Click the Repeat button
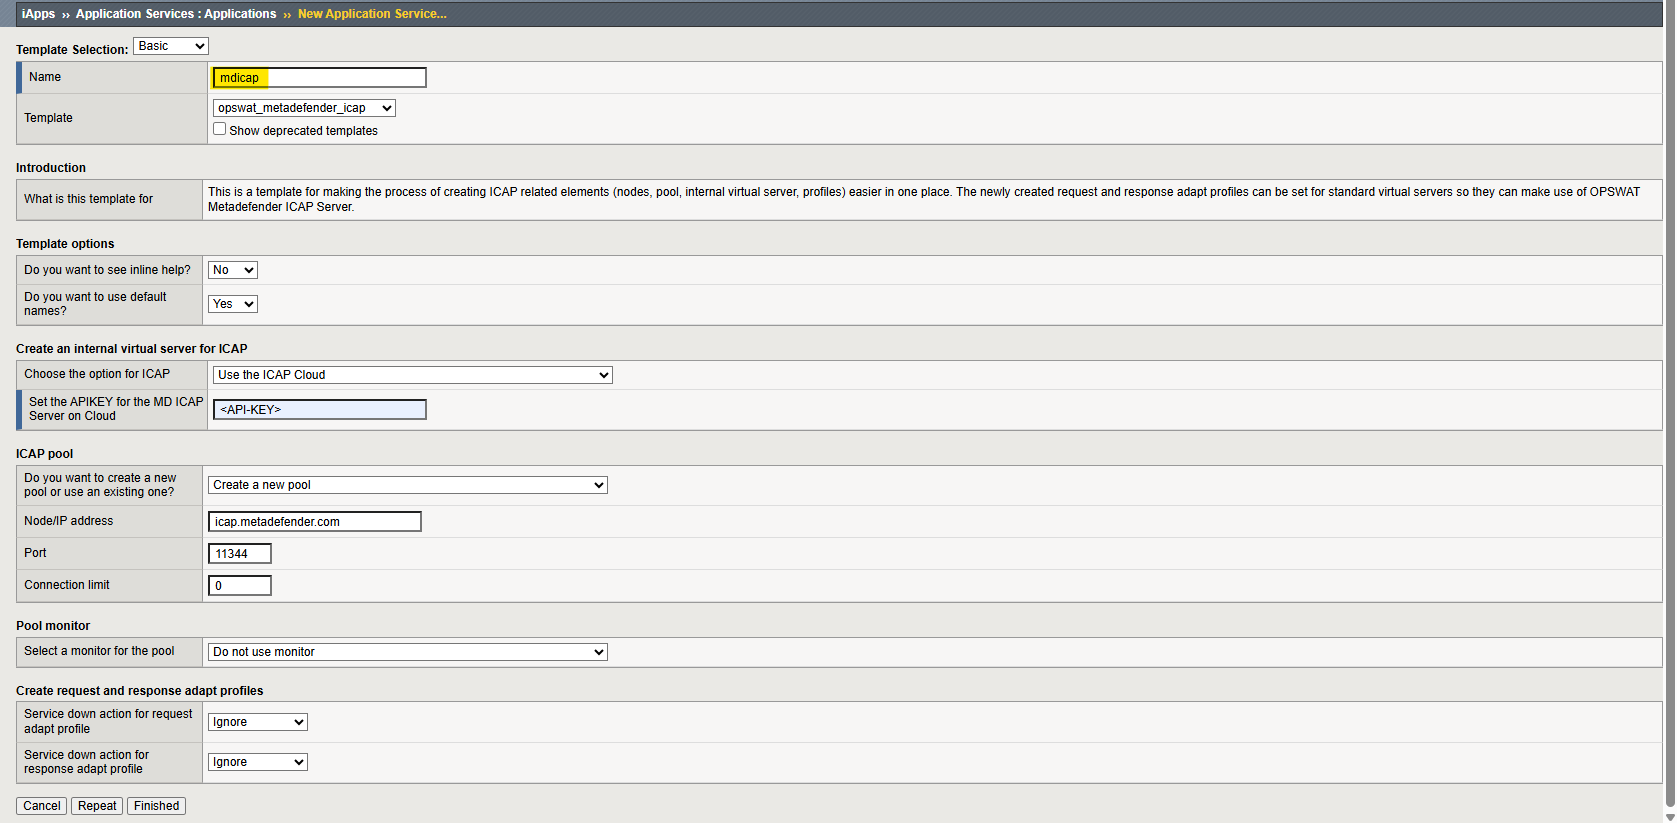 [97, 806]
